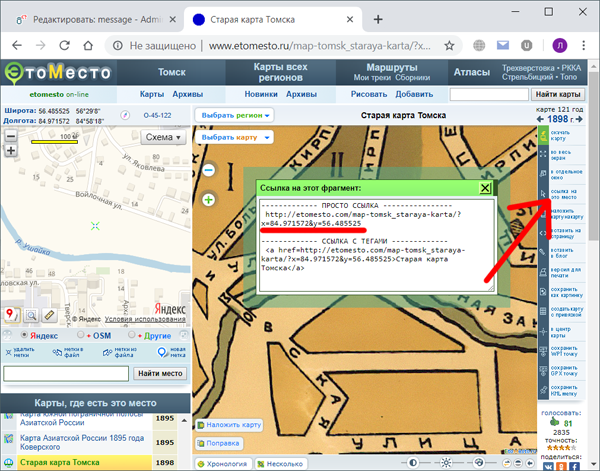Save GPX point icon
Image resolution: width=600 pixels, height=471 pixels.
tap(543, 370)
